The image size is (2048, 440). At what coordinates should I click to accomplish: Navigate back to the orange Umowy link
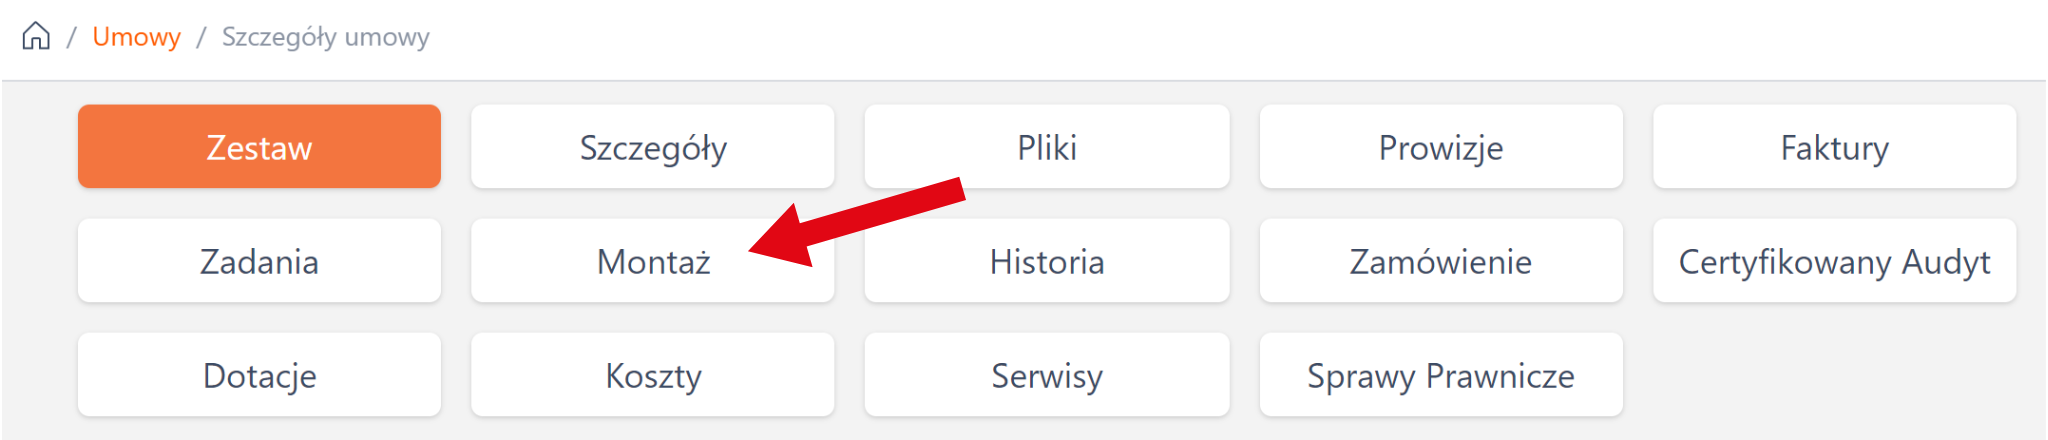pyautogui.click(x=136, y=37)
